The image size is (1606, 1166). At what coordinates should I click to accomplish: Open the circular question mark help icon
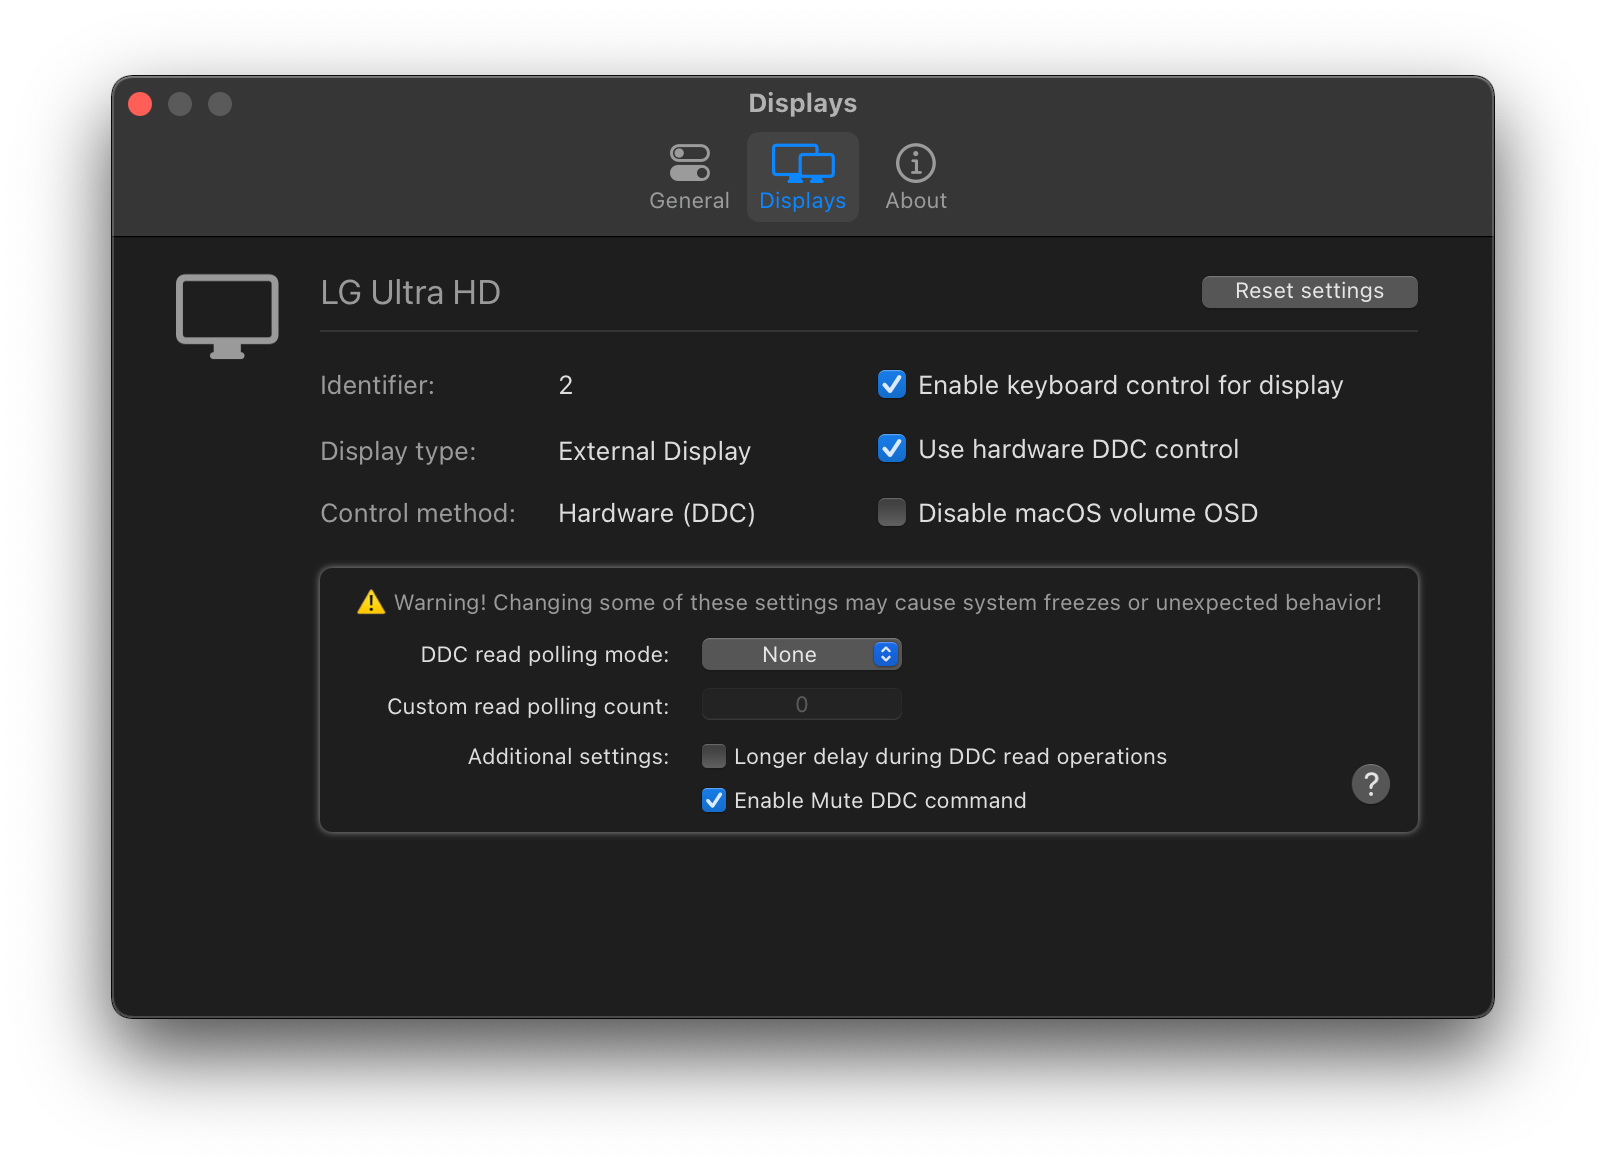tap(1371, 784)
